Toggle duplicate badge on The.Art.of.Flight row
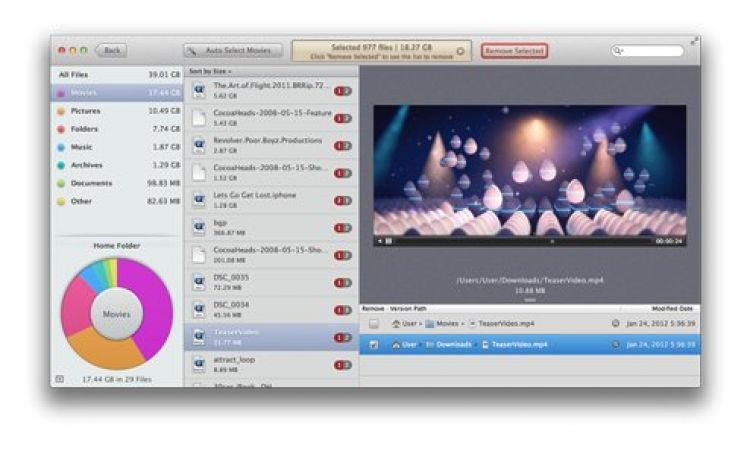Image resolution: width=750 pixels, height=457 pixels. (342, 91)
